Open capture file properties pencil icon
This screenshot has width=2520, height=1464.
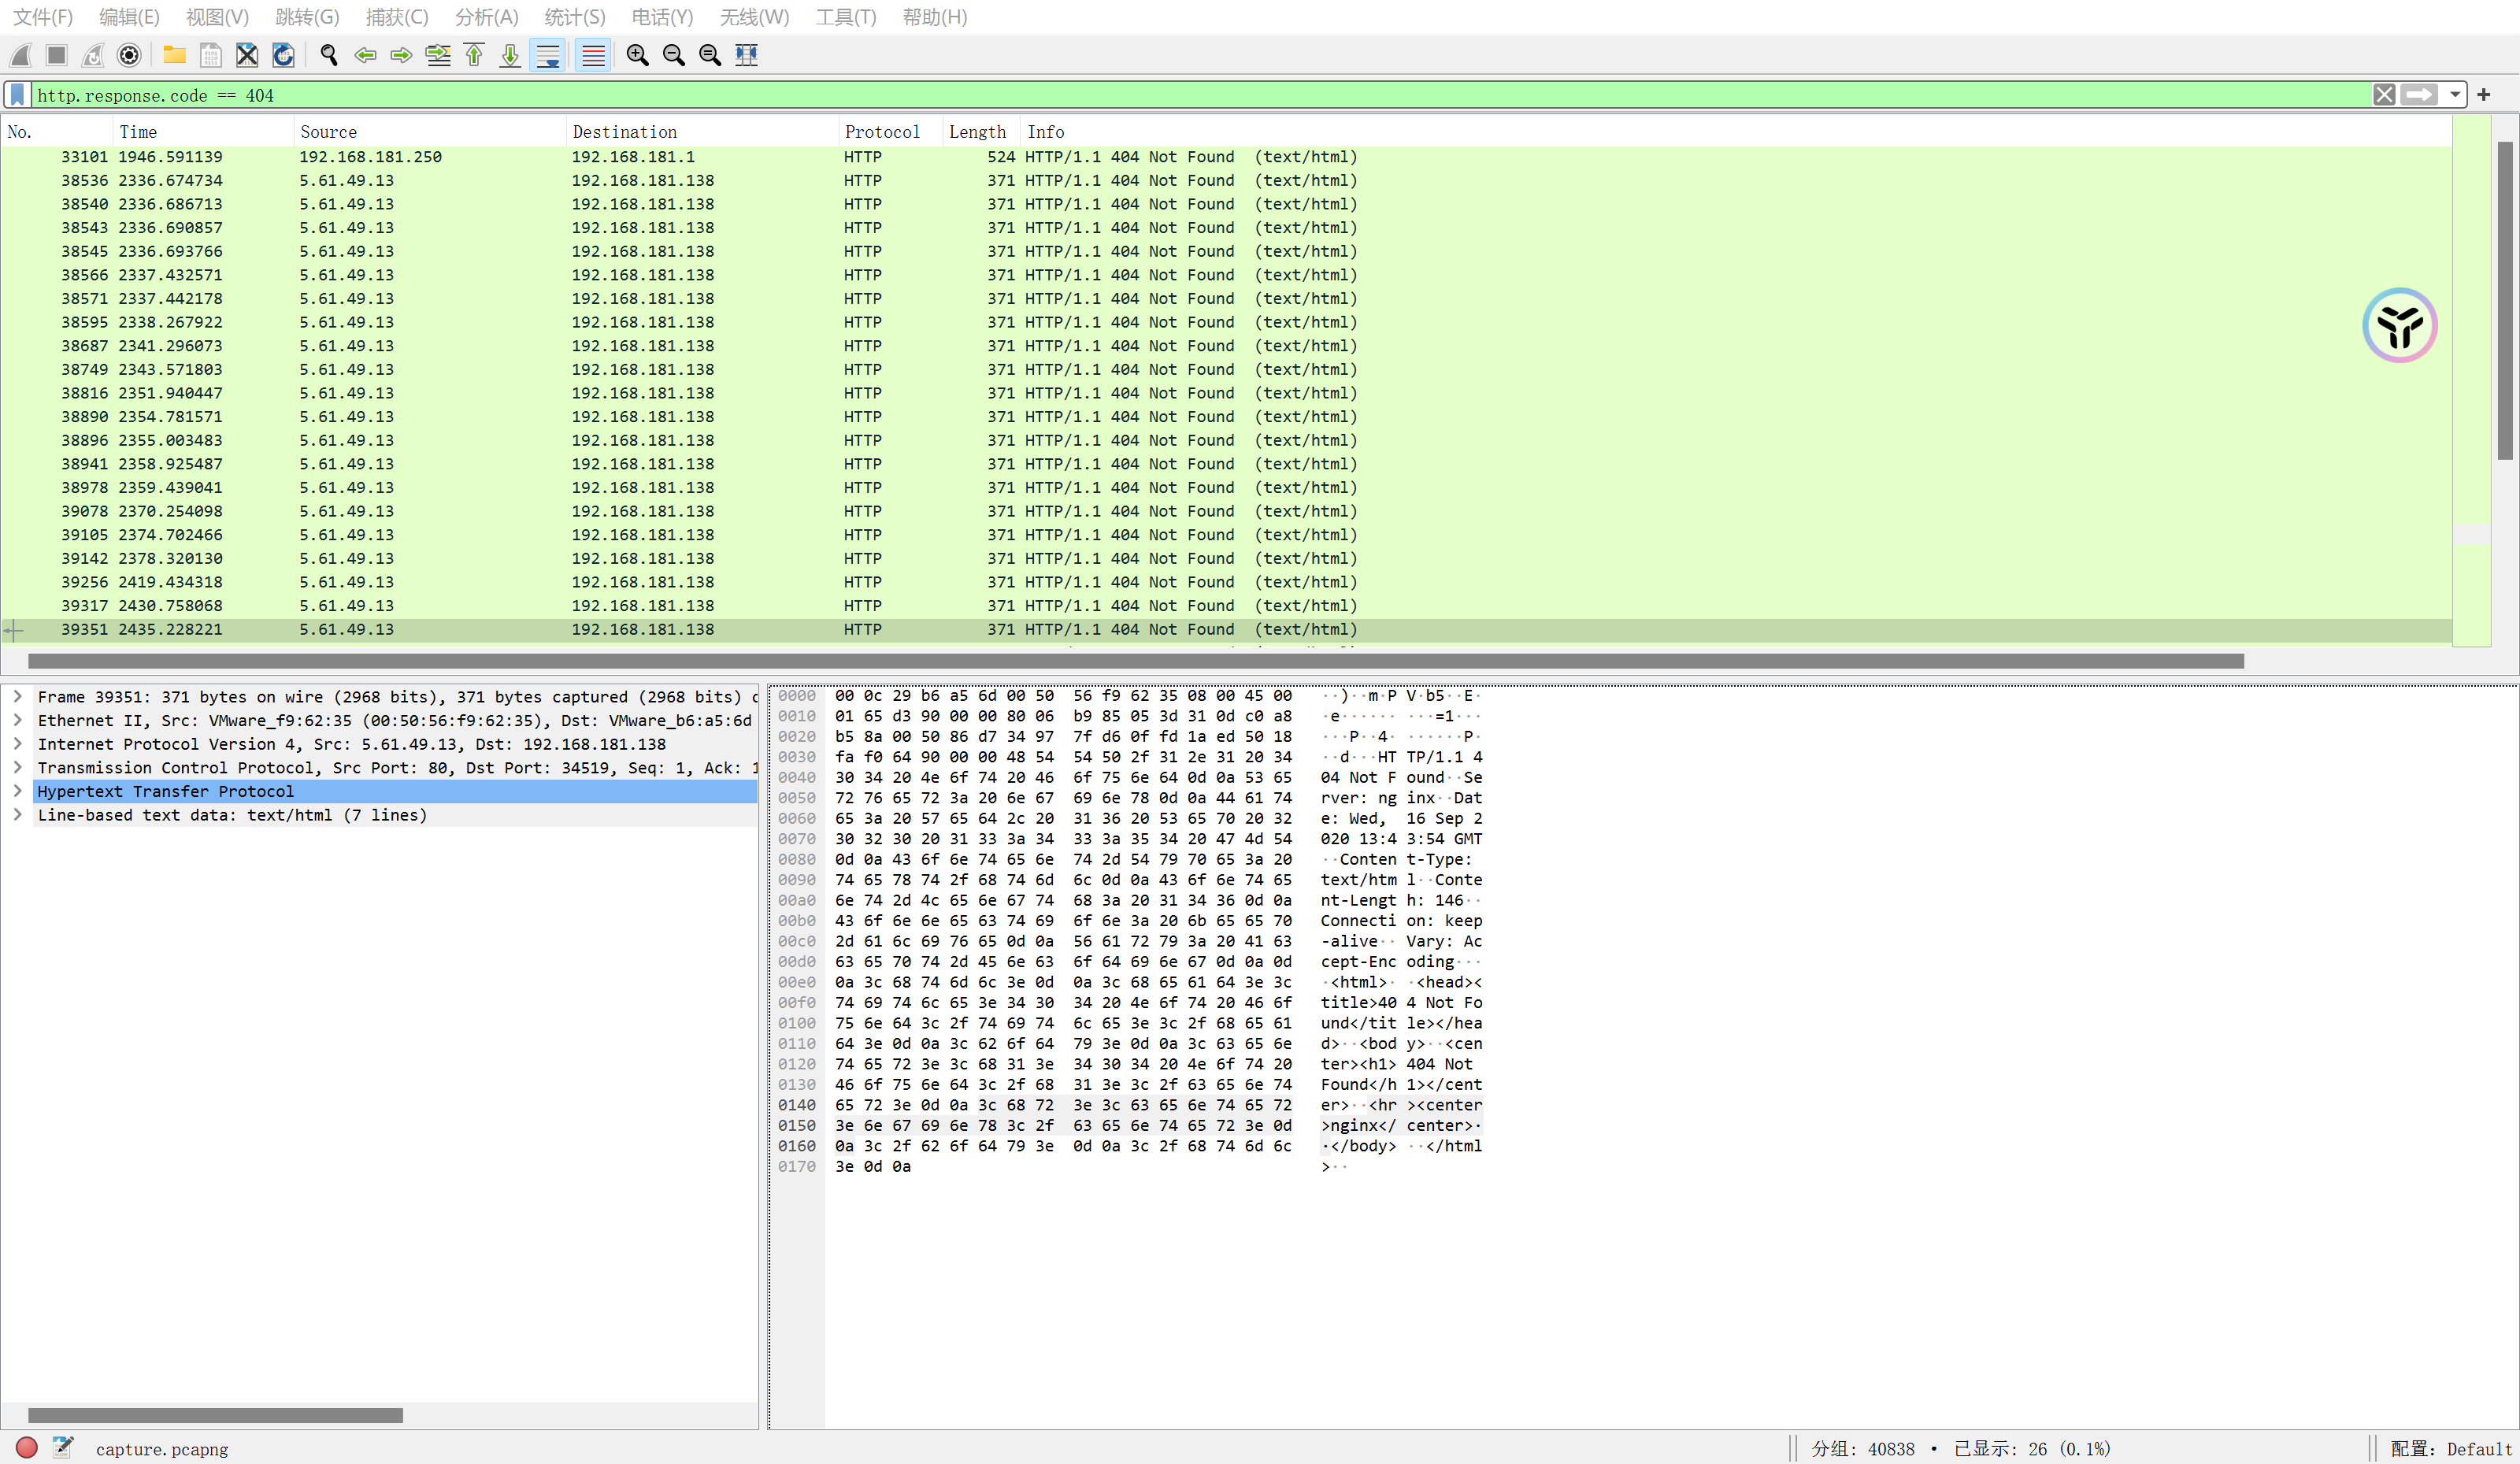click(63, 1448)
